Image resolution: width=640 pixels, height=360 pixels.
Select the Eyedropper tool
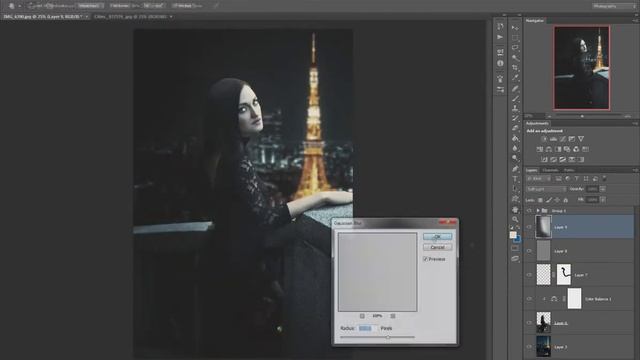click(516, 78)
